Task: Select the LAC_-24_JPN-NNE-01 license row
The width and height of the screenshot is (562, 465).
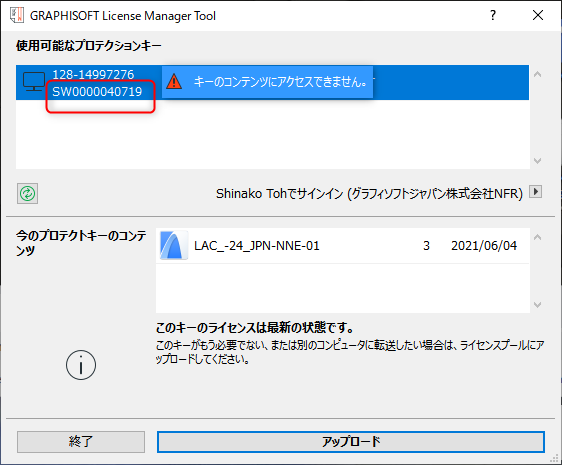Action: tap(343, 246)
